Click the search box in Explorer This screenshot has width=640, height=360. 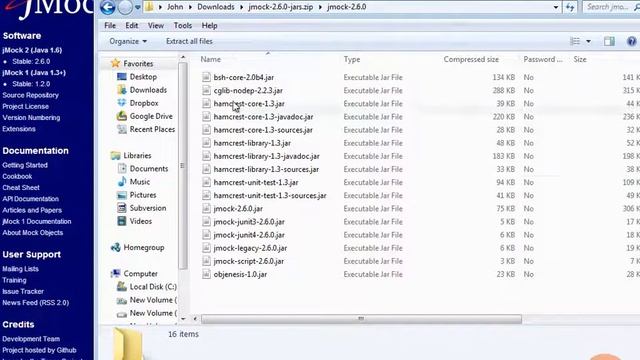(x=611, y=7)
